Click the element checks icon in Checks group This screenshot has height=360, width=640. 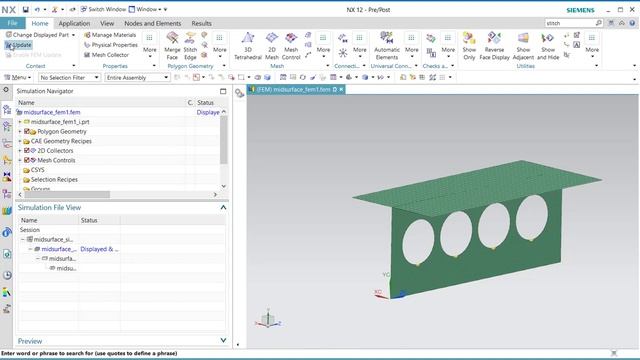[431, 38]
